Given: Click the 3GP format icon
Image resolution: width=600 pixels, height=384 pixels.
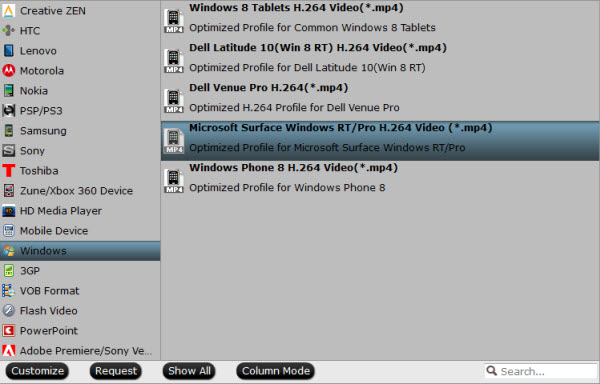Looking at the screenshot, I should click(8, 270).
